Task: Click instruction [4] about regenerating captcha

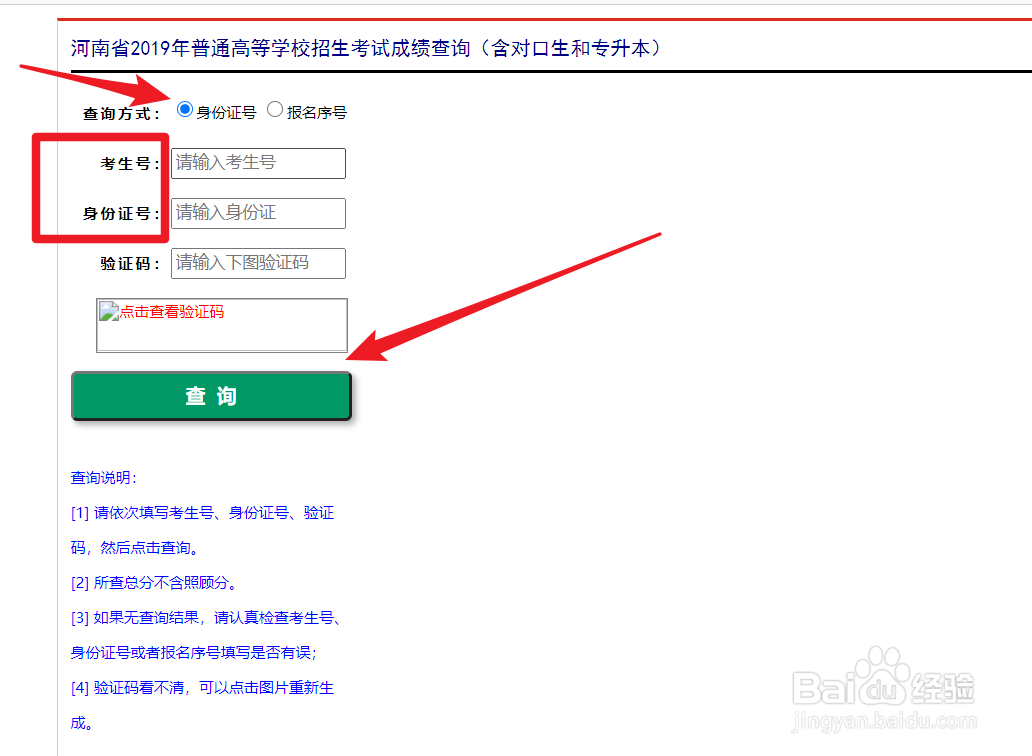Action: 203,687
